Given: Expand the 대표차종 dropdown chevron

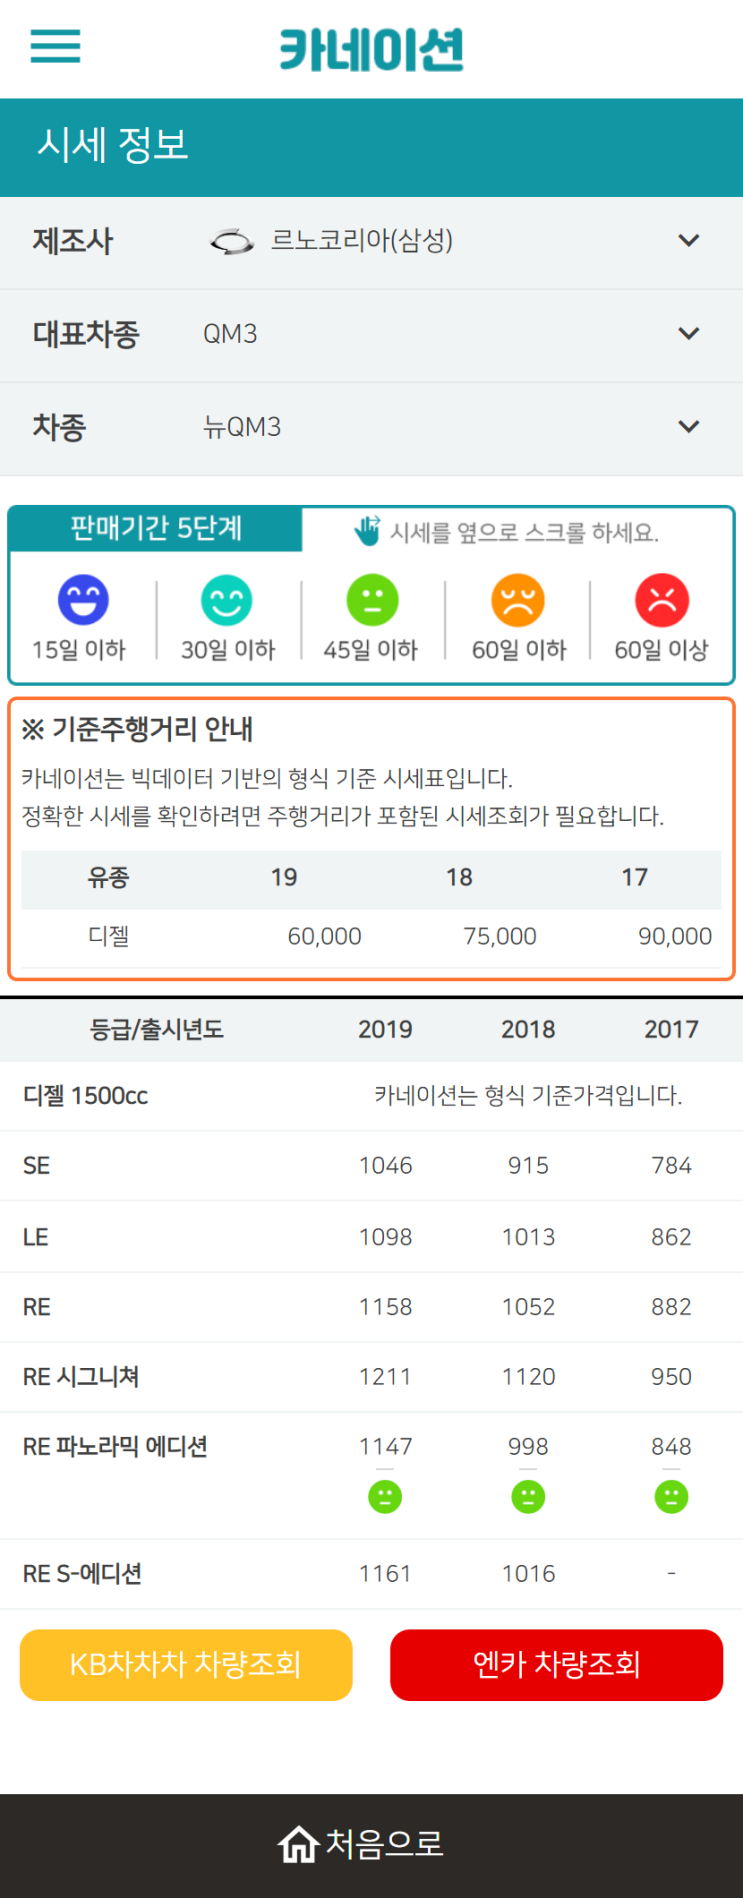Looking at the screenshot, I should coord(688,333).
